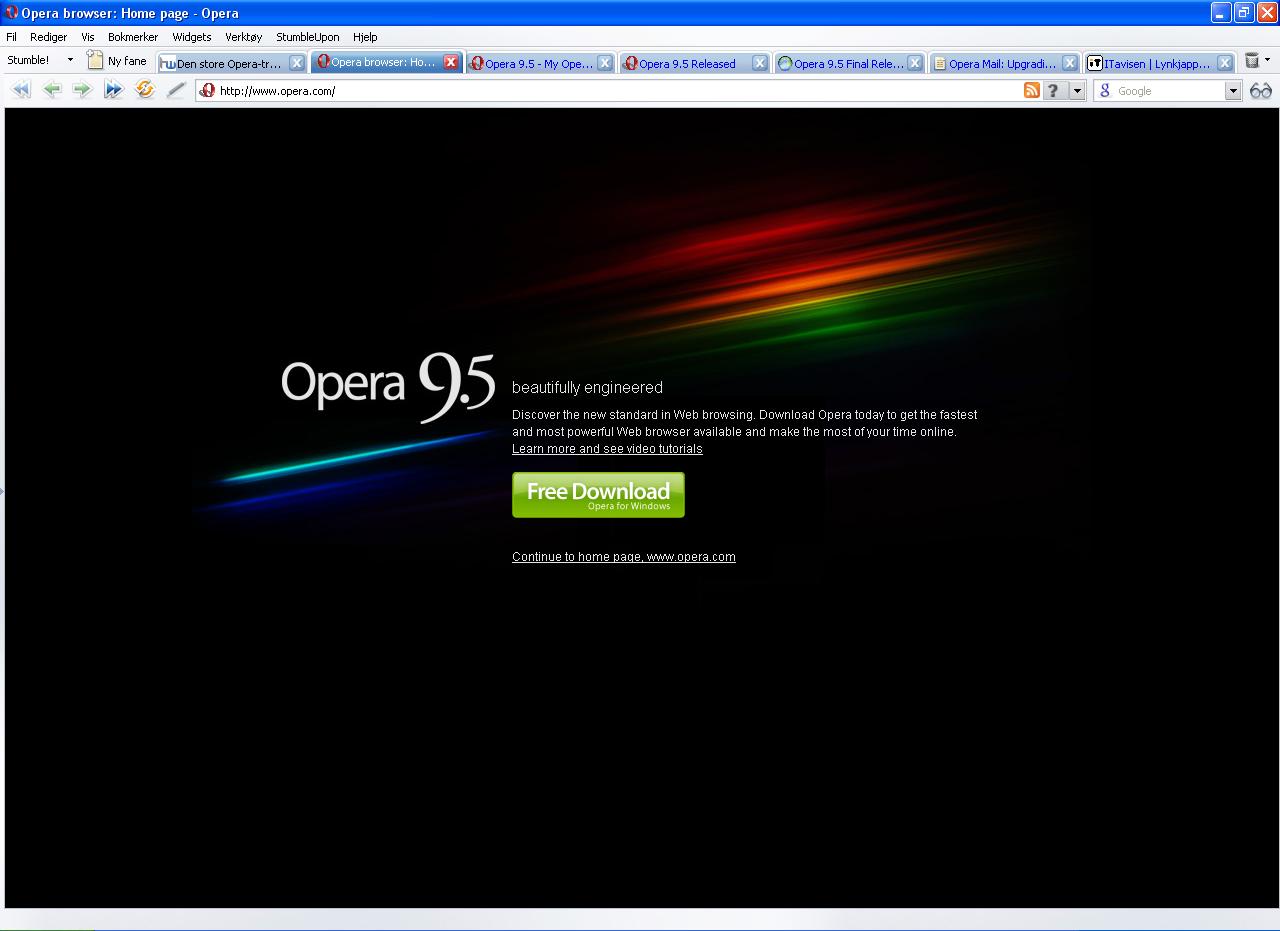Open the Fil menu
The height and width of the screenshot is (931, 1280).
12,37
